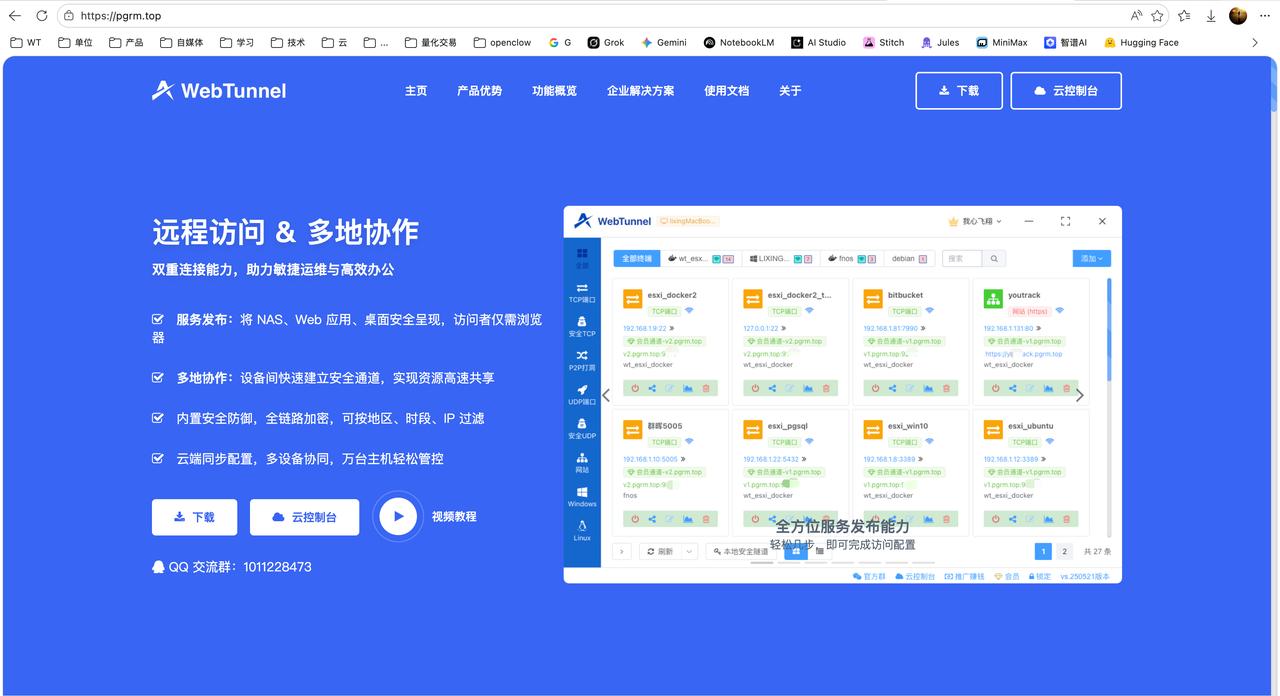The width and height of the screenshot is (1280, 696).
Task: Play the 视频教程 video with round play button
Action: [x=398, y=516]
